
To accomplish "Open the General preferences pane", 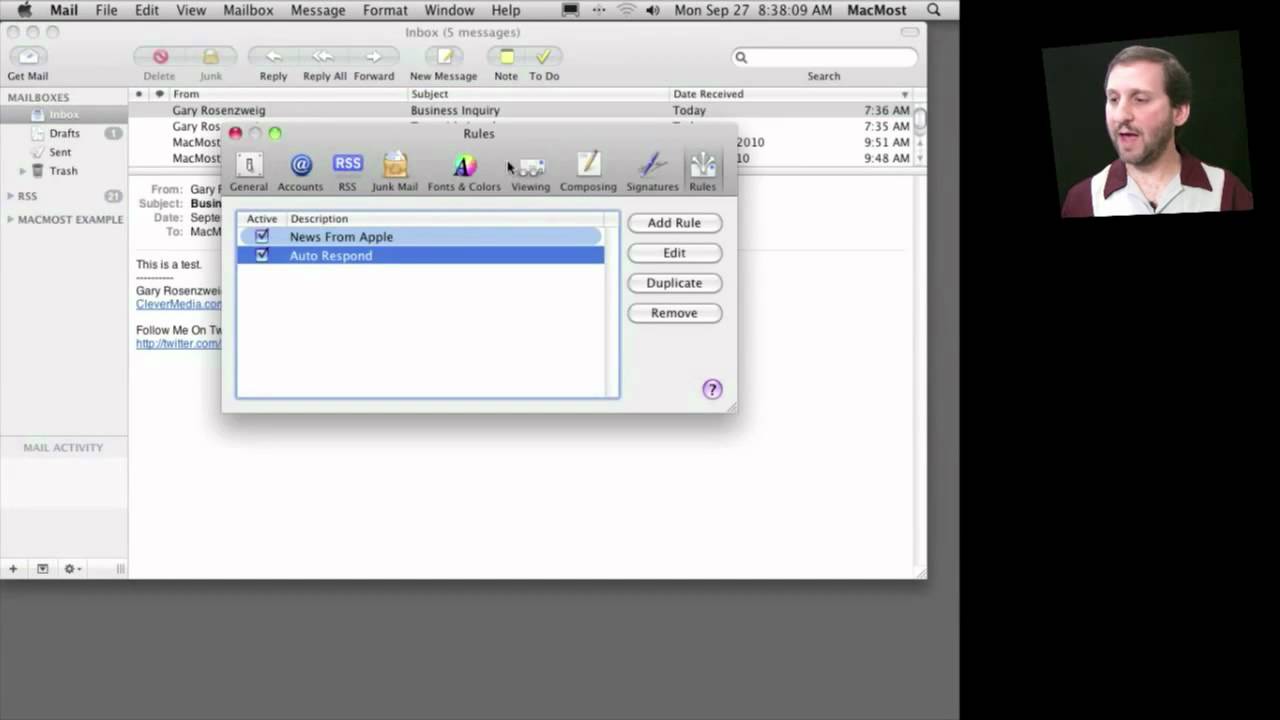I will pos(248,172).
